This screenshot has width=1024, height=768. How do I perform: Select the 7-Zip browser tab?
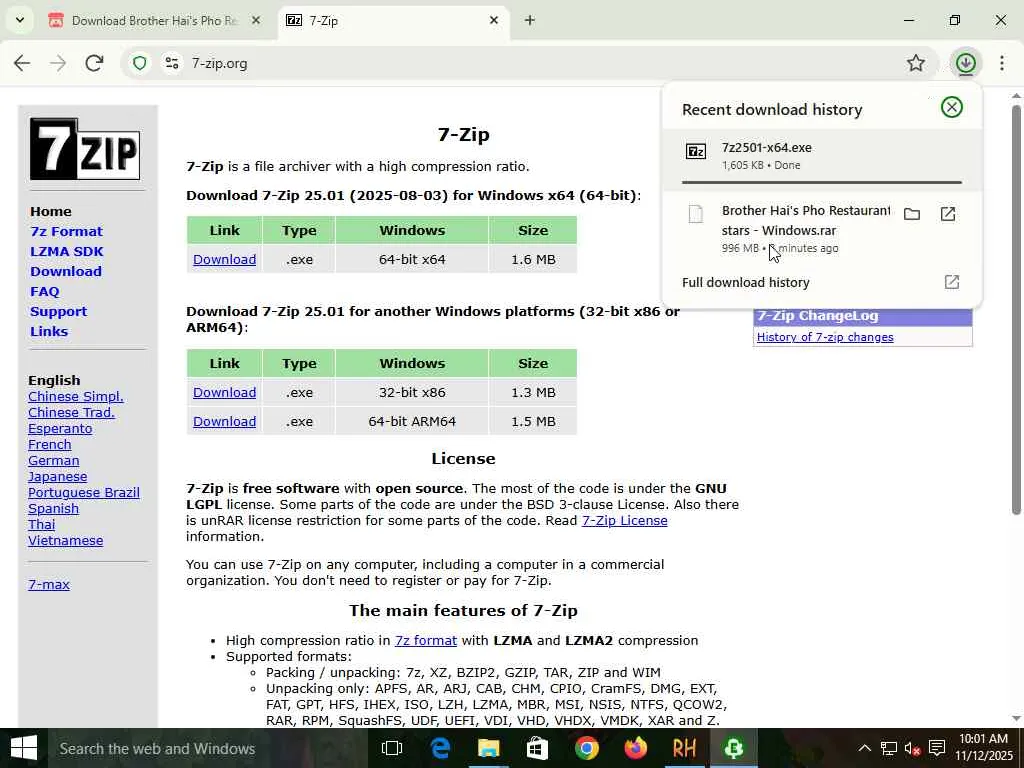[x=393, y=20]
